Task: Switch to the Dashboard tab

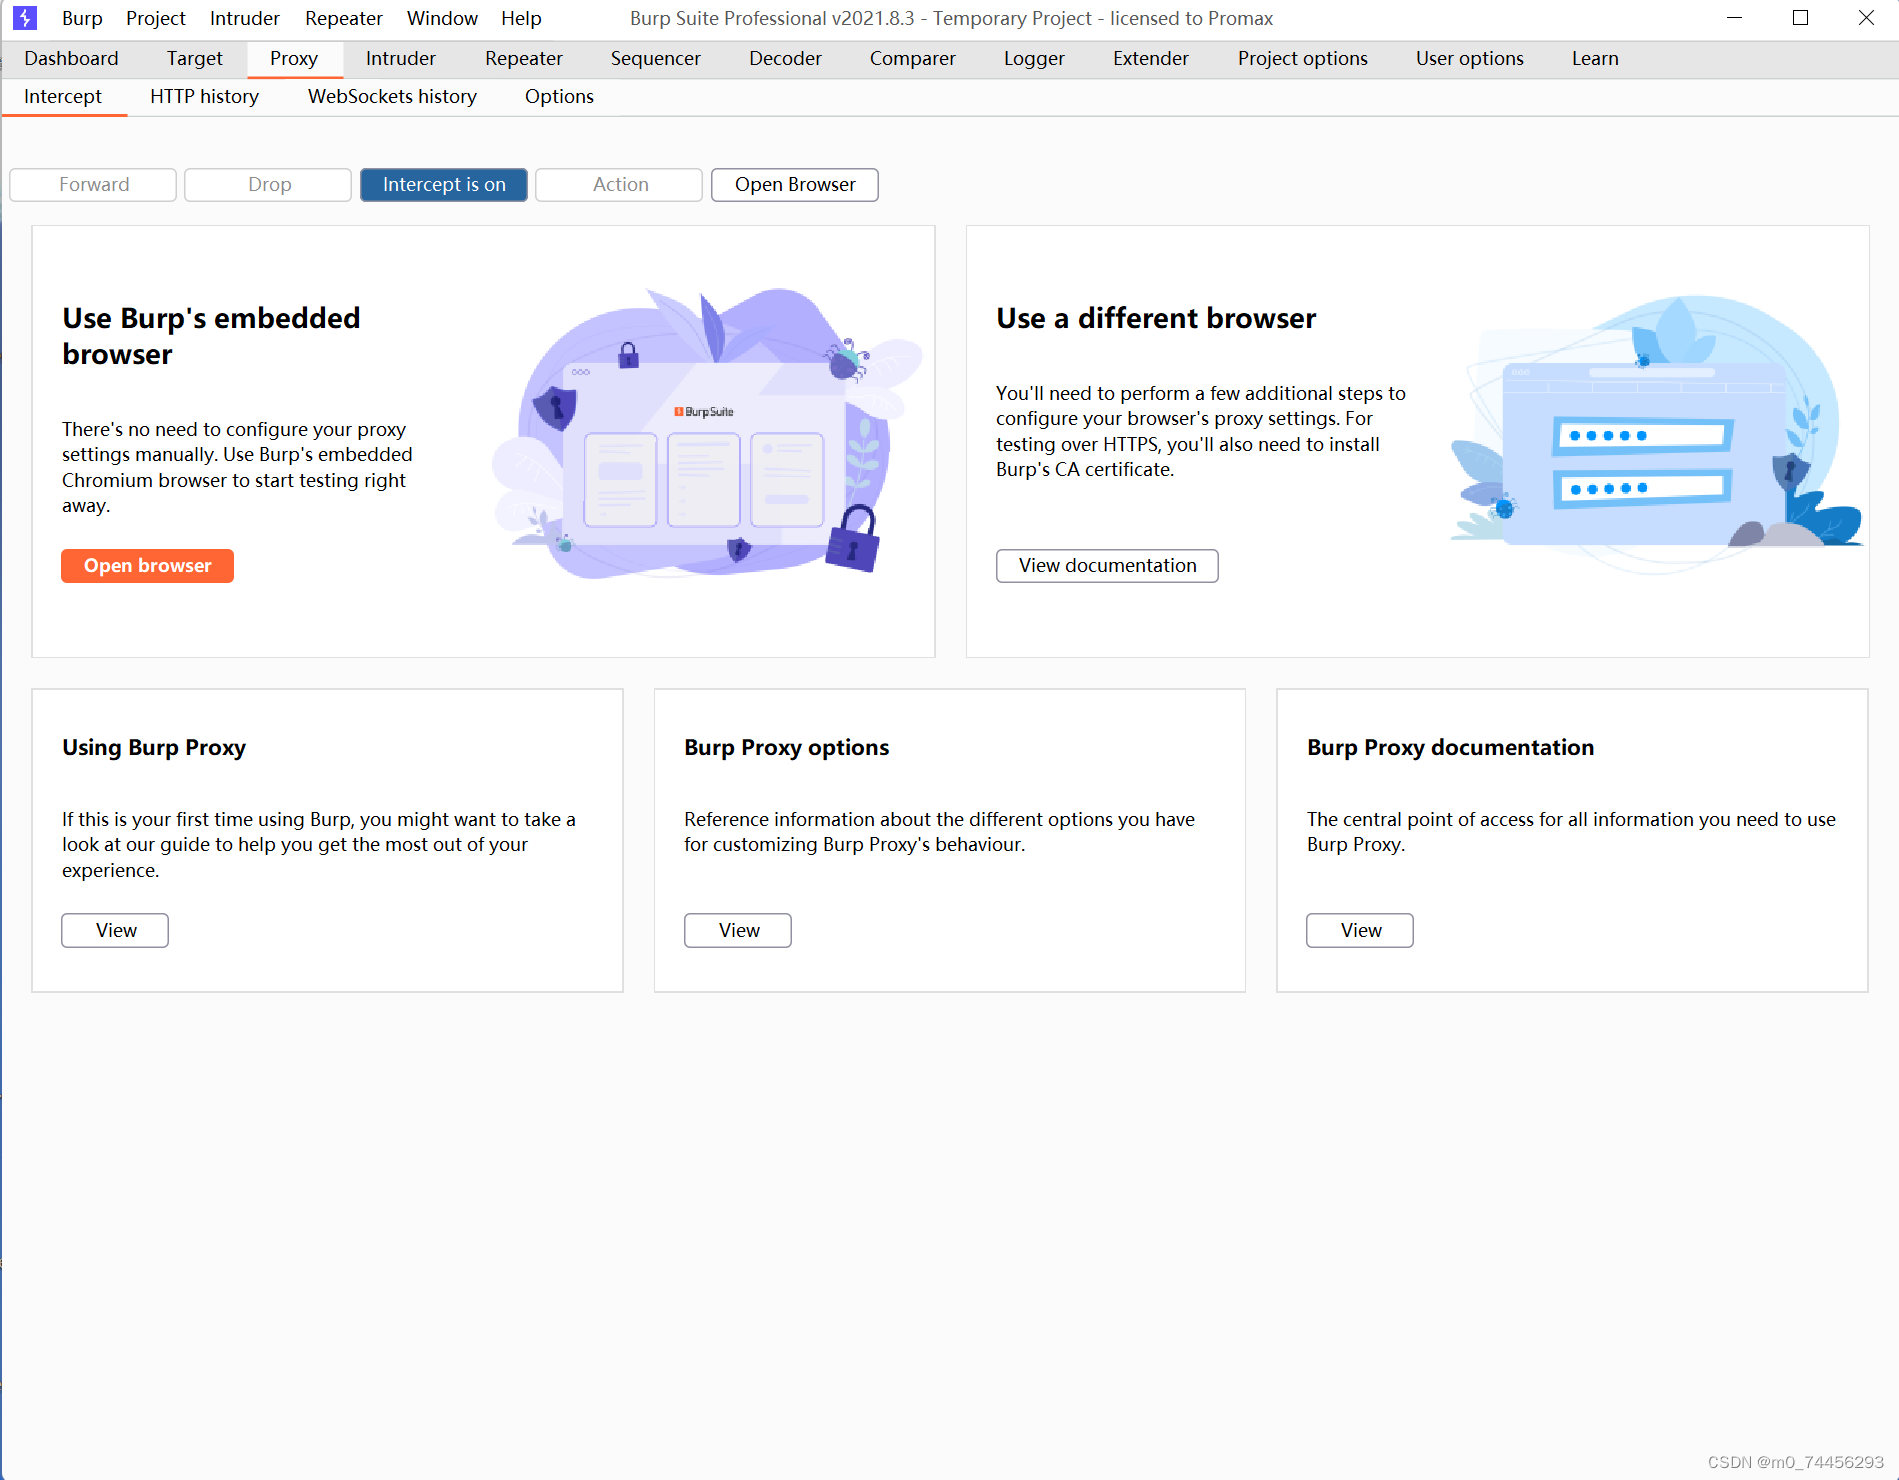Action: [x=71, y=58]
